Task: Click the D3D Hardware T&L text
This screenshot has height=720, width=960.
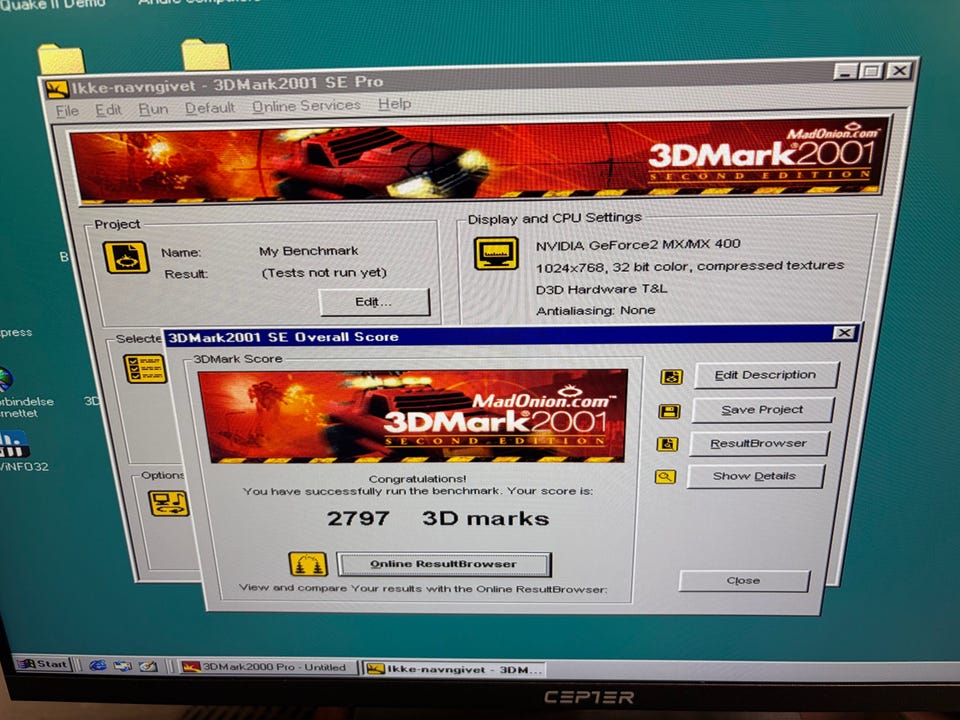Action: tap(601, 289)
